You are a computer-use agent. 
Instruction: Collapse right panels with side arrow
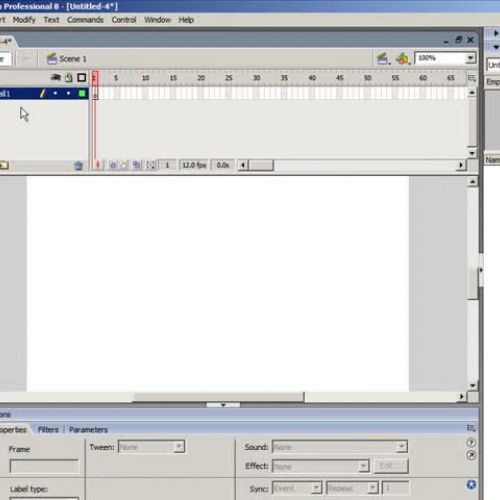click(481, 270)
